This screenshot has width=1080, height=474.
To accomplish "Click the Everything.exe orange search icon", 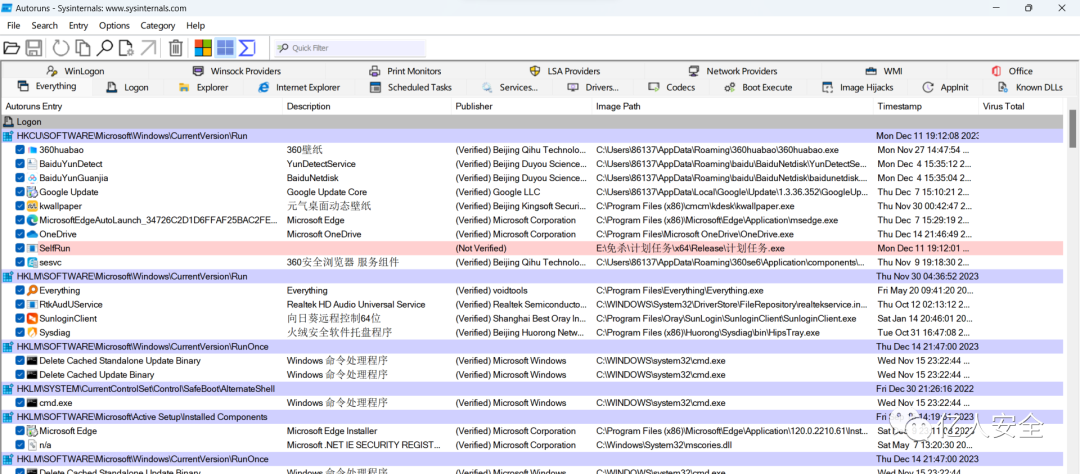I will [32, 291].
